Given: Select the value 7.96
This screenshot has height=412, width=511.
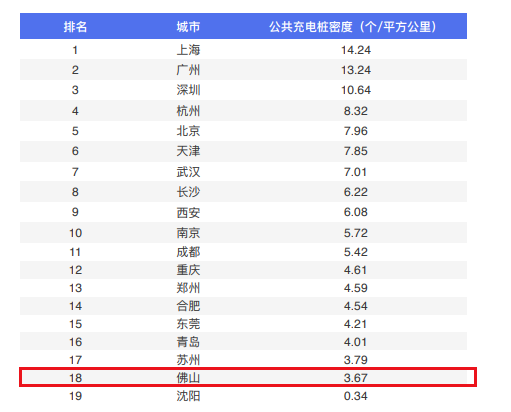Looking at the screenshot, I should [356, 131].
